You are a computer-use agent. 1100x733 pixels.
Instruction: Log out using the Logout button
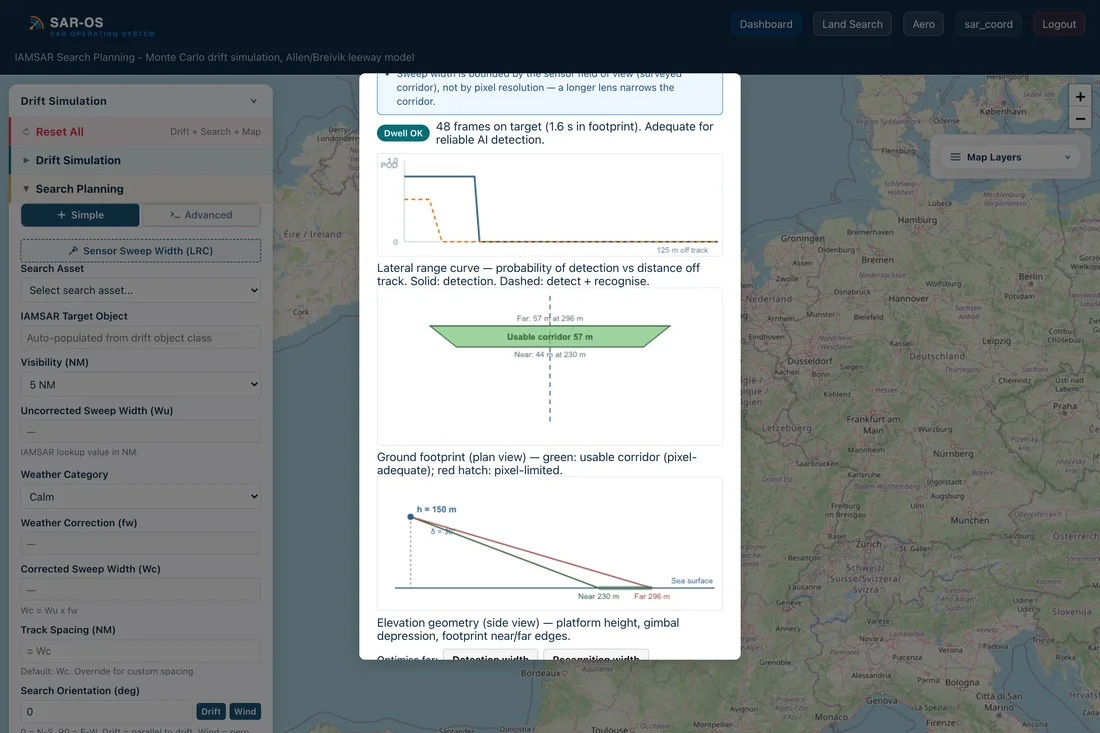[x=1059, y=24]
